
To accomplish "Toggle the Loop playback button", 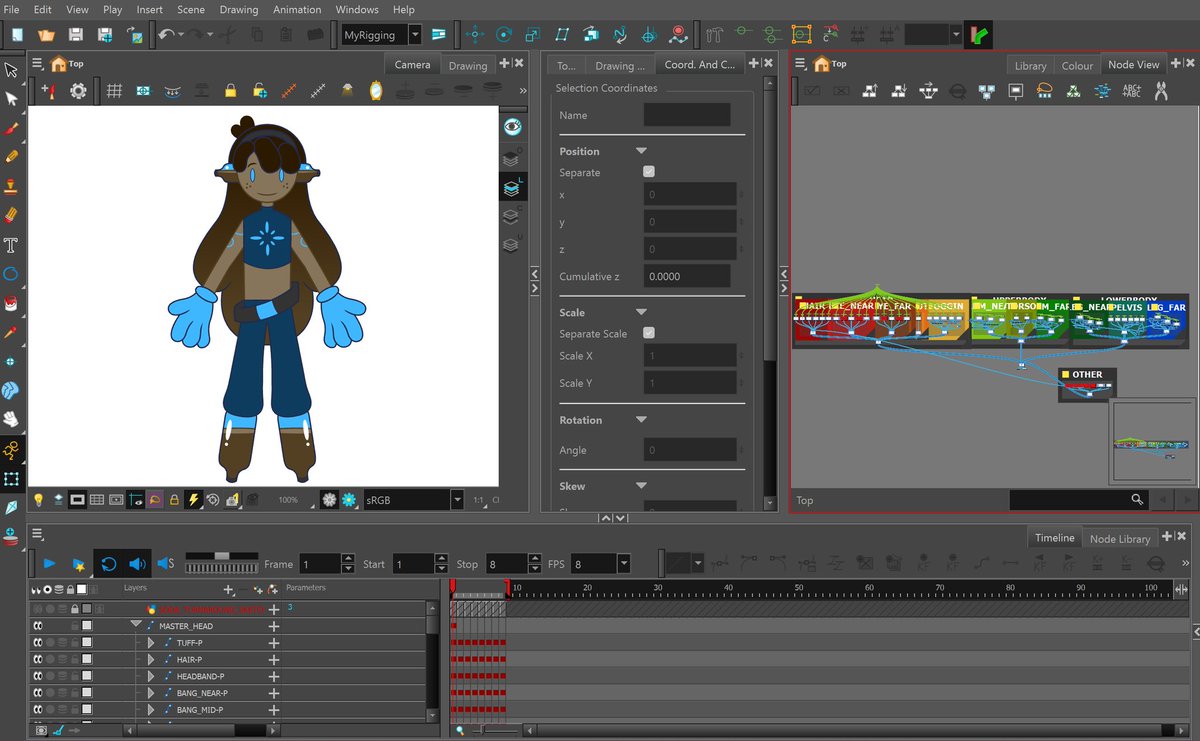I will (x=108, y=564).
